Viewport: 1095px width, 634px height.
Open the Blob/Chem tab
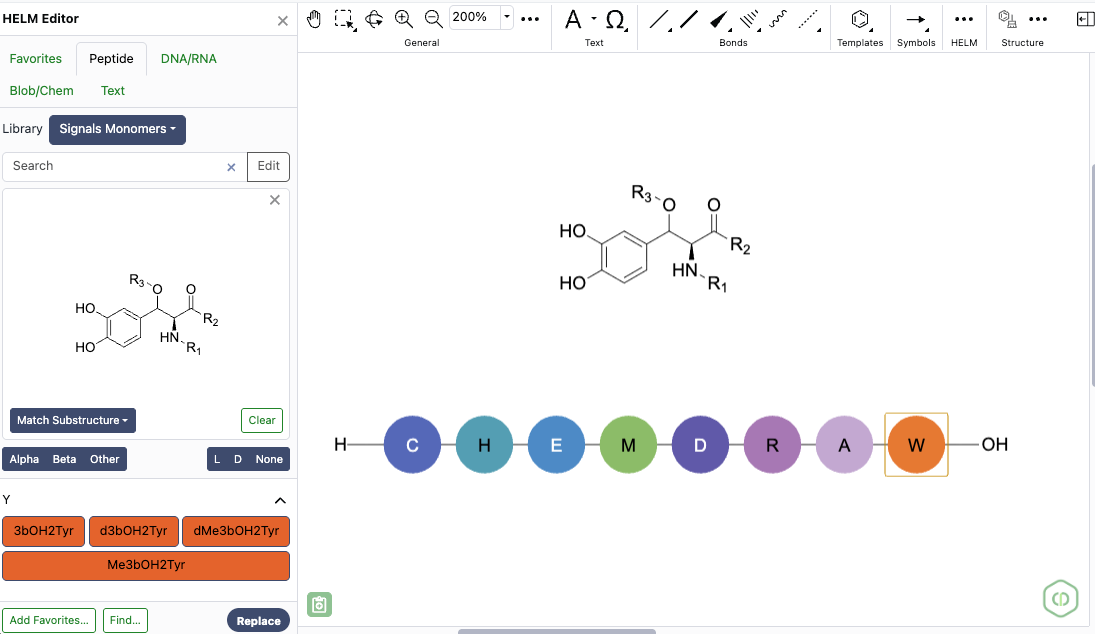coord(42,90)
